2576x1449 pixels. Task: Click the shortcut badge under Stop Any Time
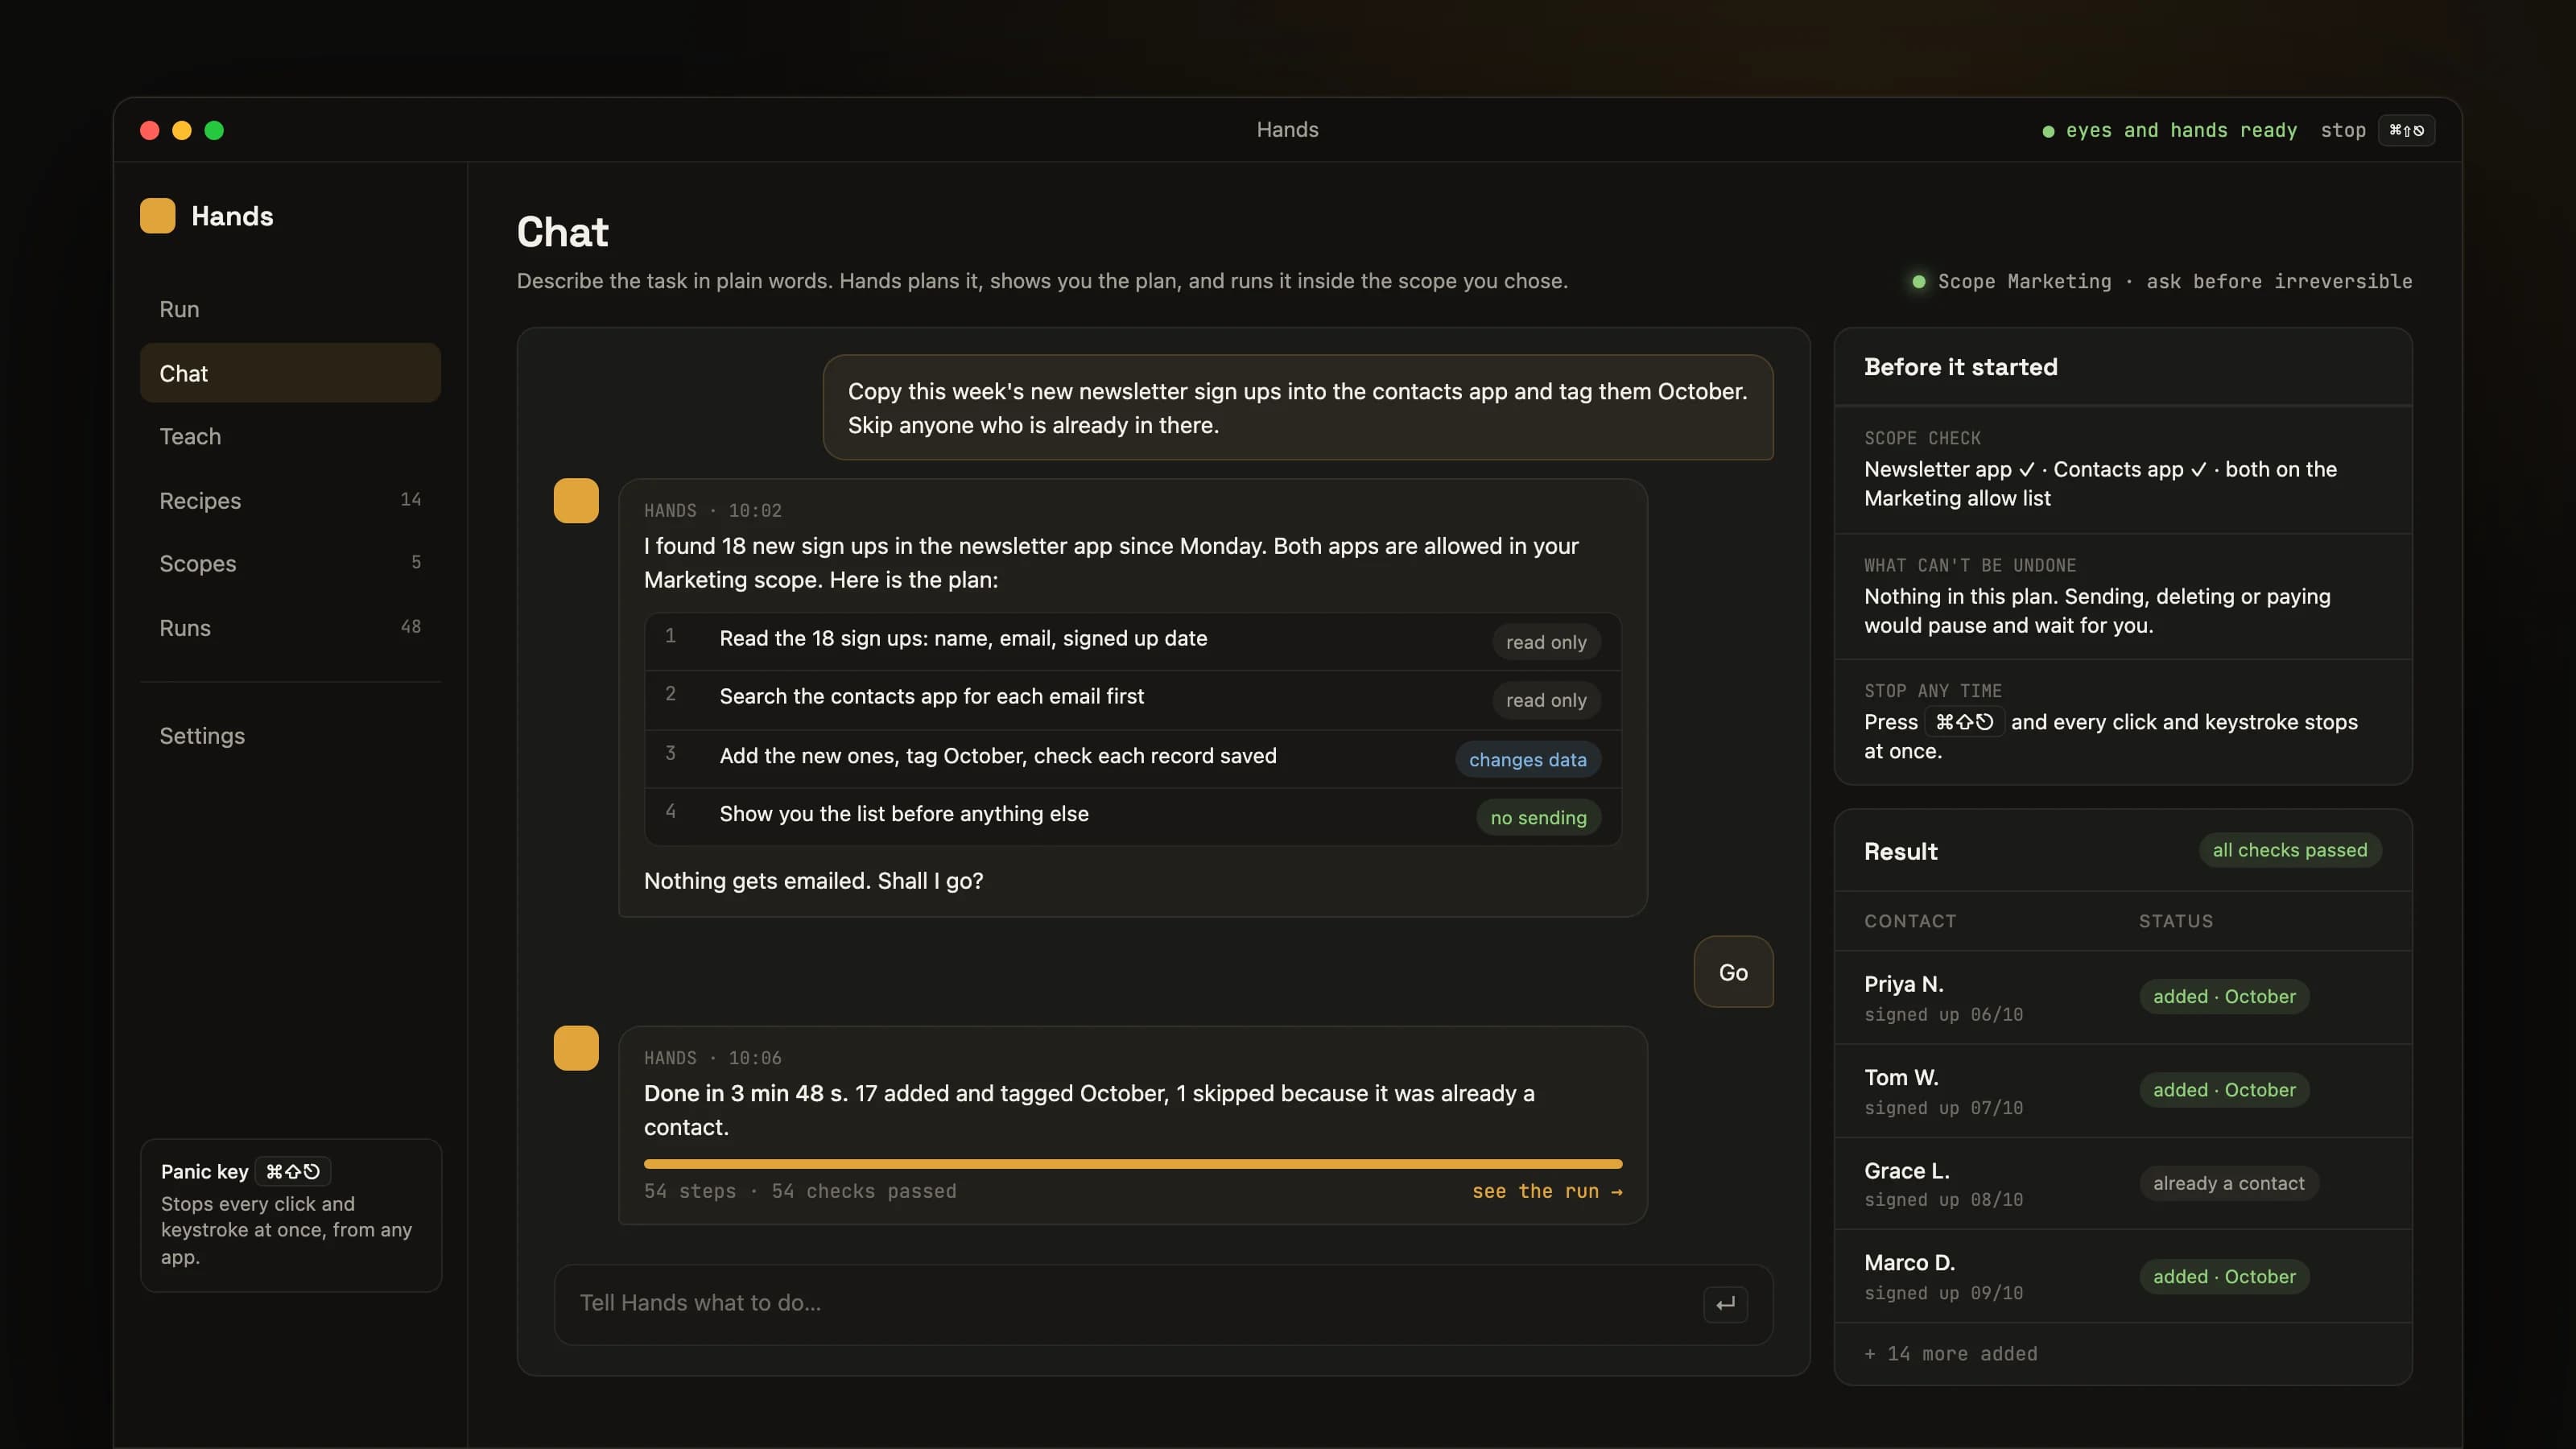coord(1964,722)
